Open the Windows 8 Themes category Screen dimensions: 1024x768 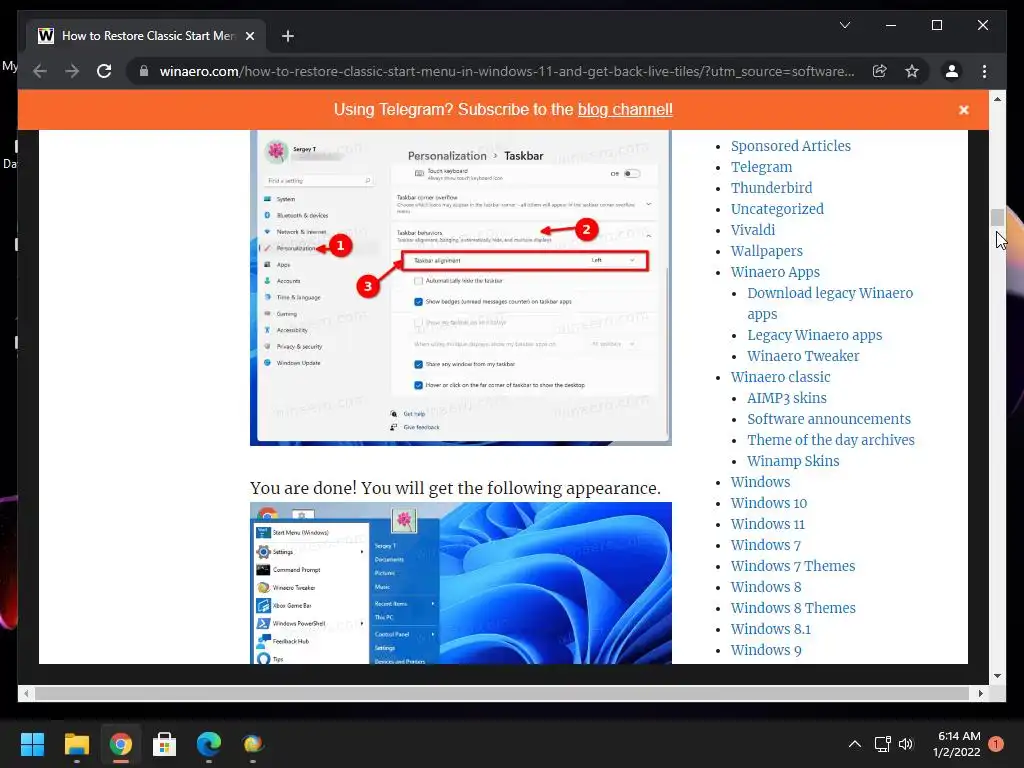point(793,608)
